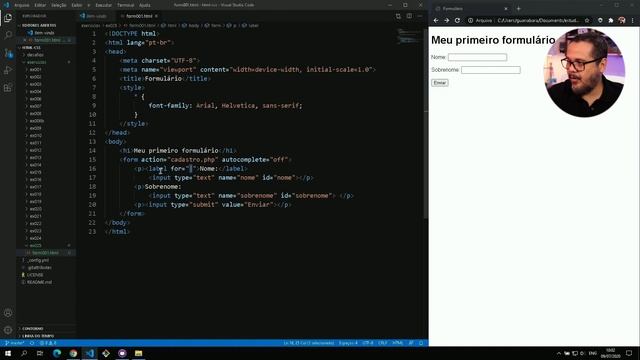Open the Editar menu
640x360 pixels.
(40, 5)
